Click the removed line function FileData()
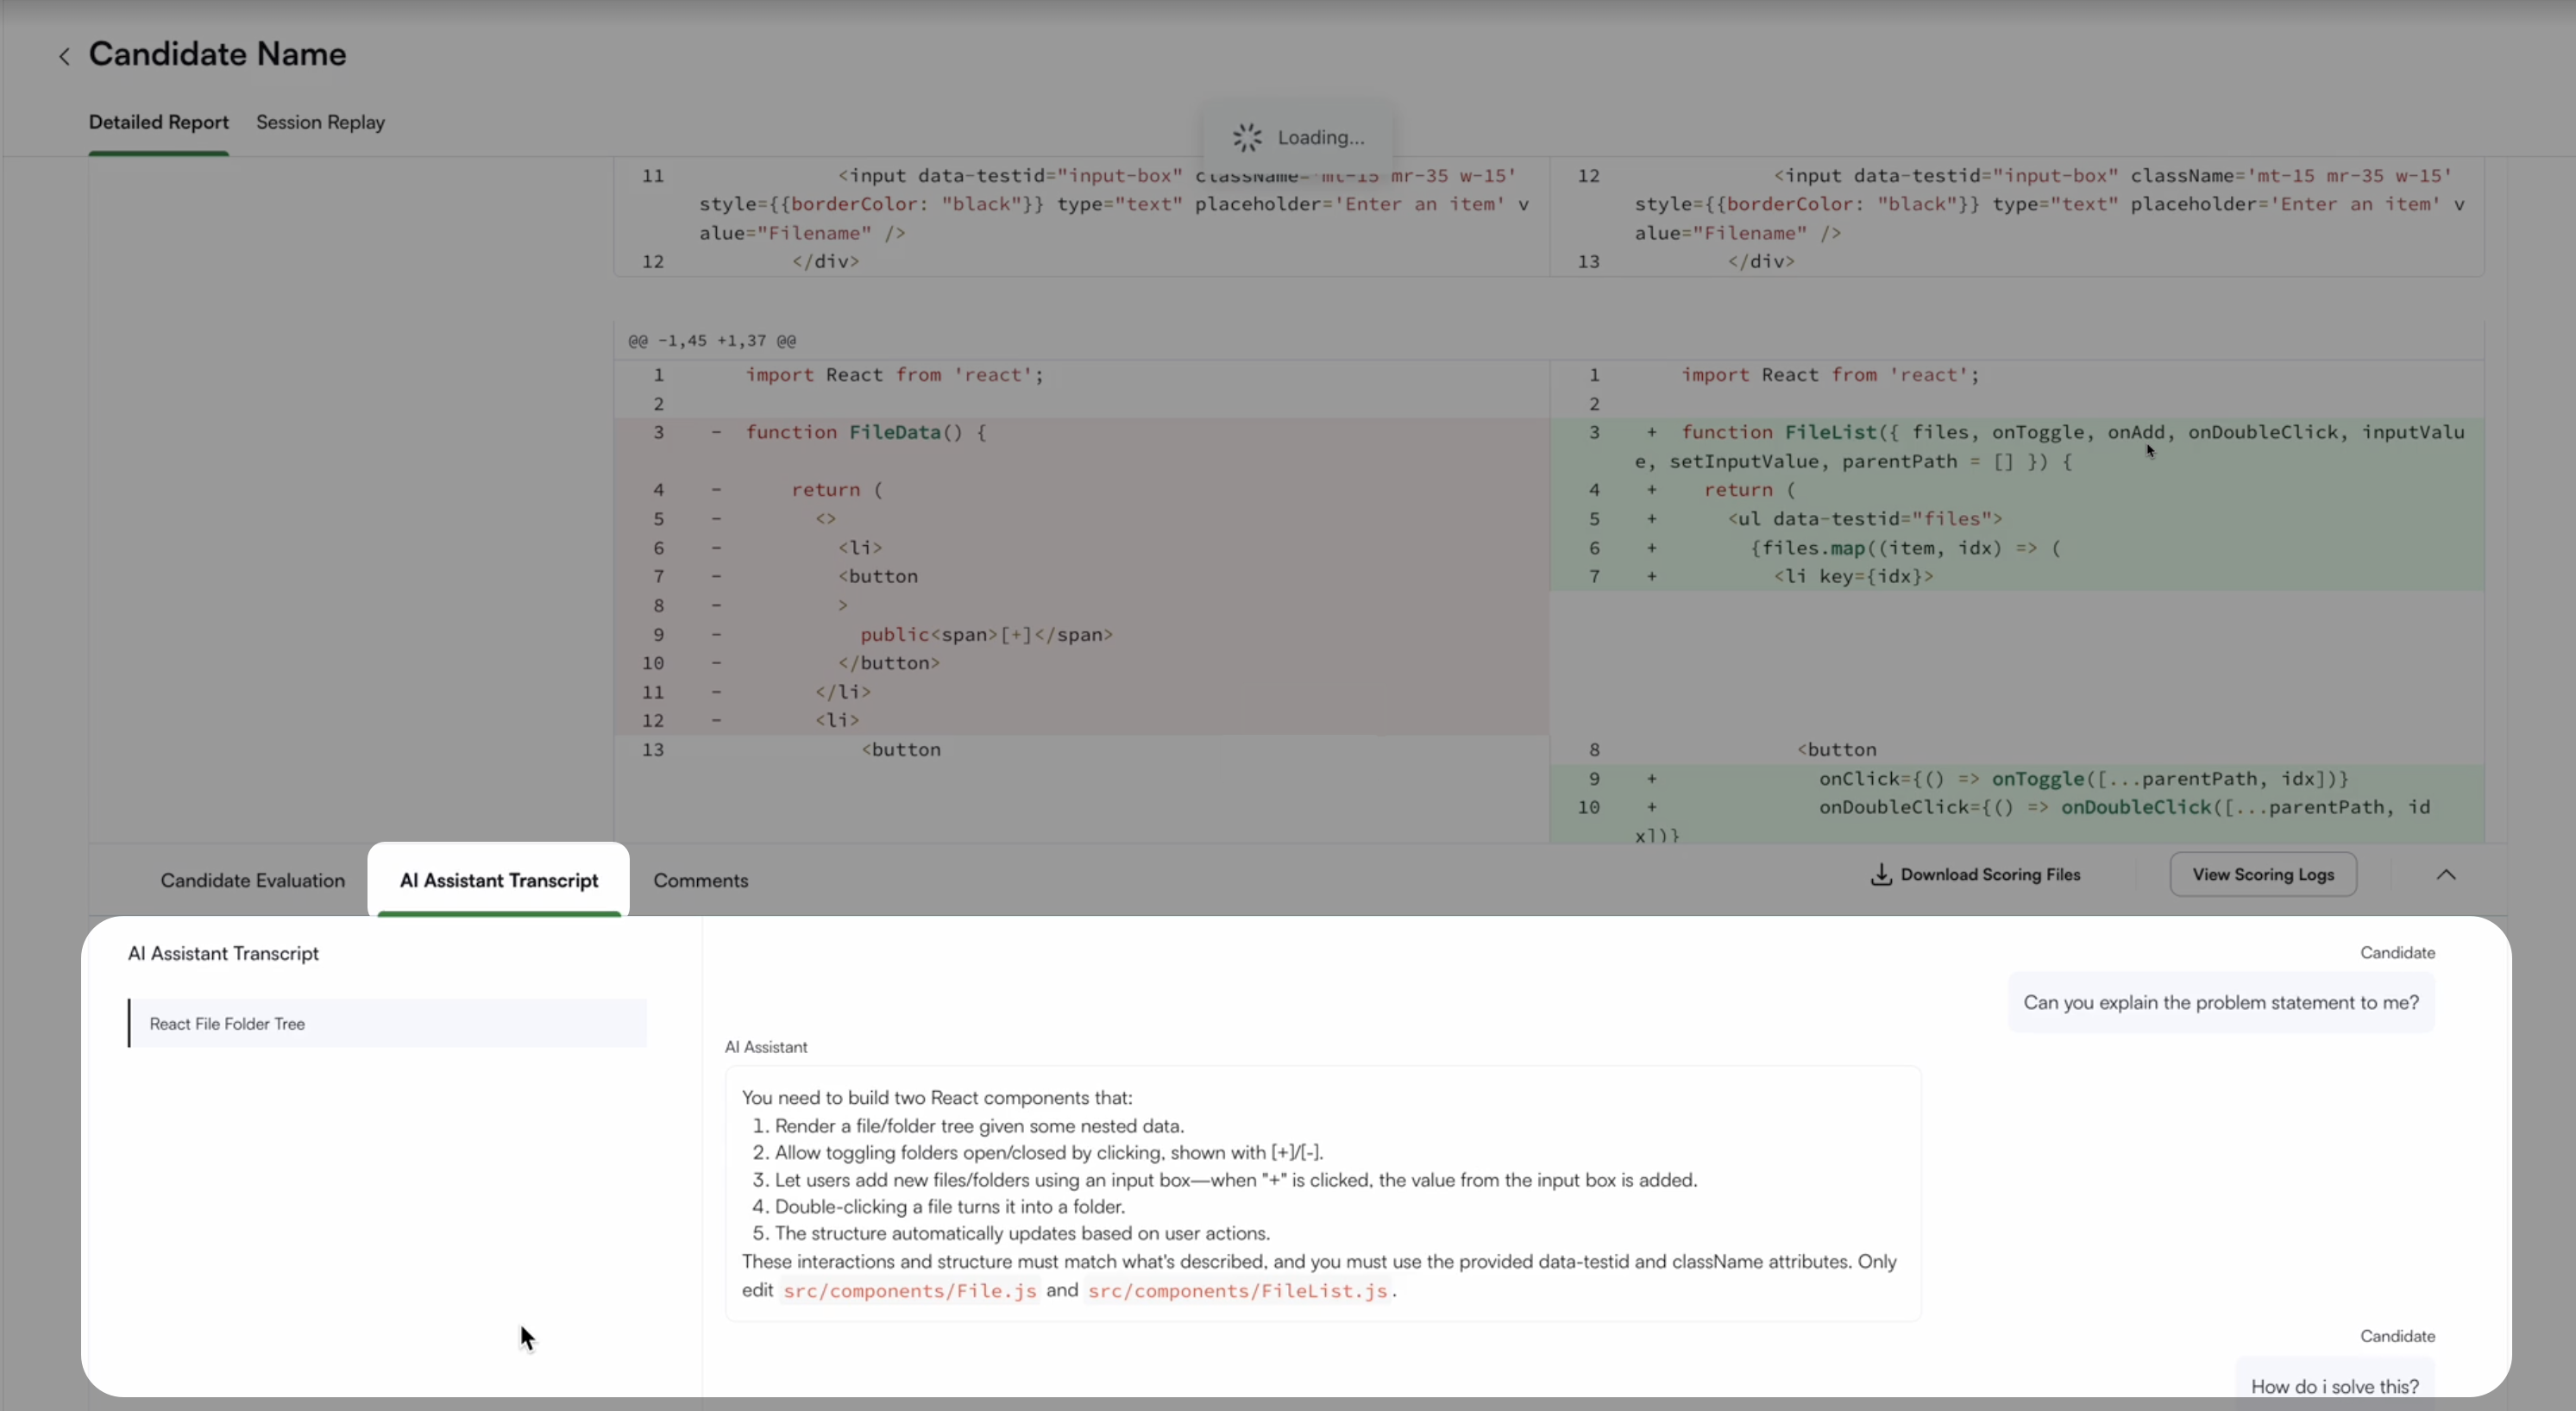Viewport: 2576px width, 1411px height. (x=866, y=433)
